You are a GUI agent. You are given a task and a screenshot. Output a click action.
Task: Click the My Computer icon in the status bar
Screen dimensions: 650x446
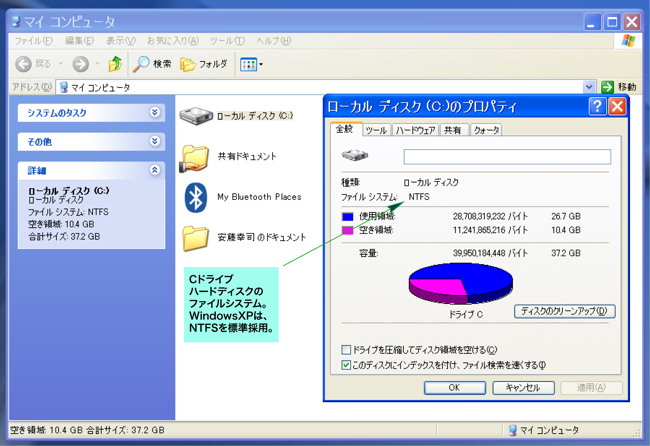point(513,430)
